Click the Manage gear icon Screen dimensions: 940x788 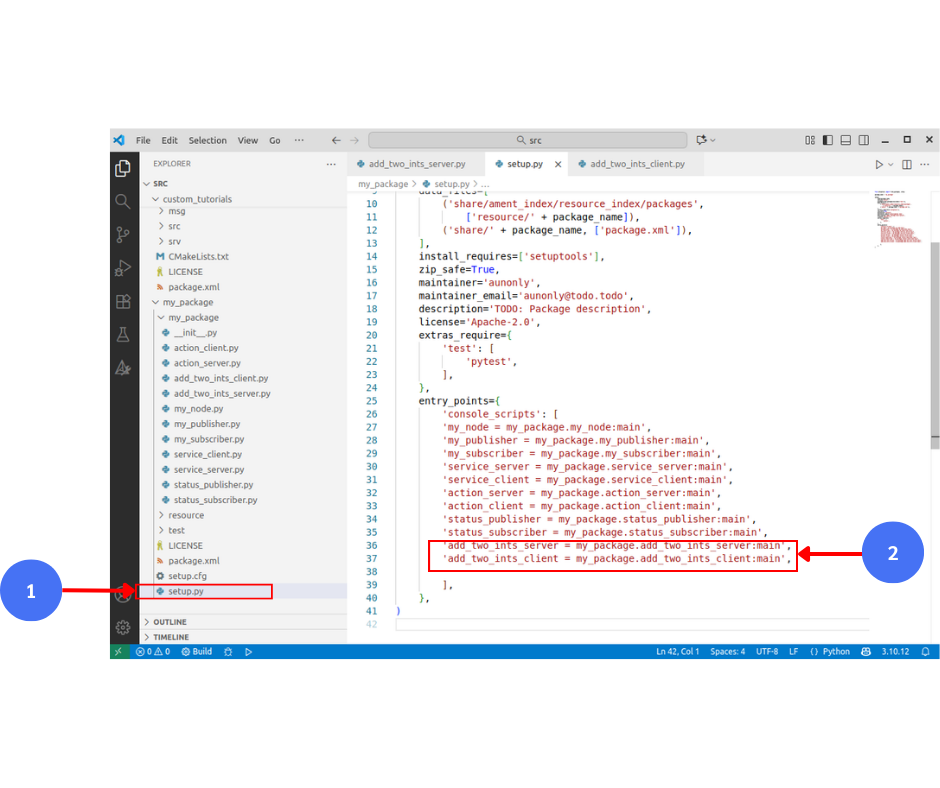(123, 627)
